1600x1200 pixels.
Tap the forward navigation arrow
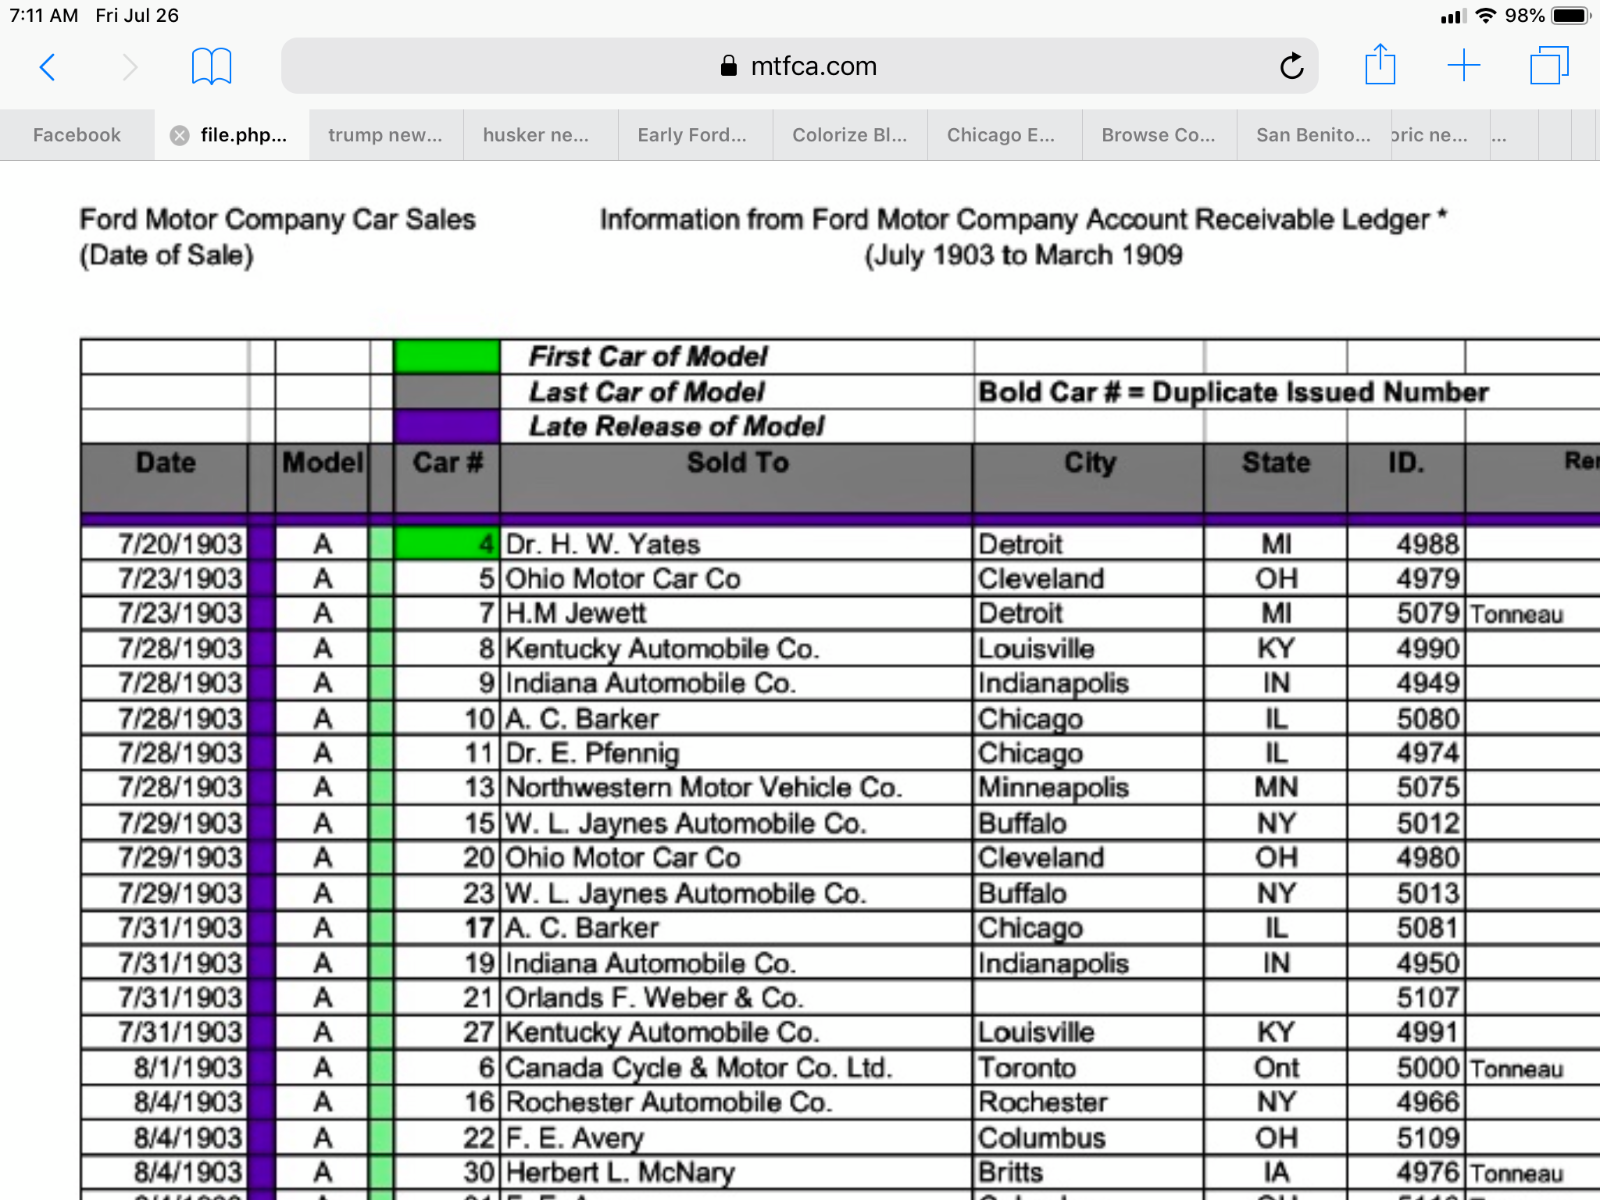(x=129, y=67)
